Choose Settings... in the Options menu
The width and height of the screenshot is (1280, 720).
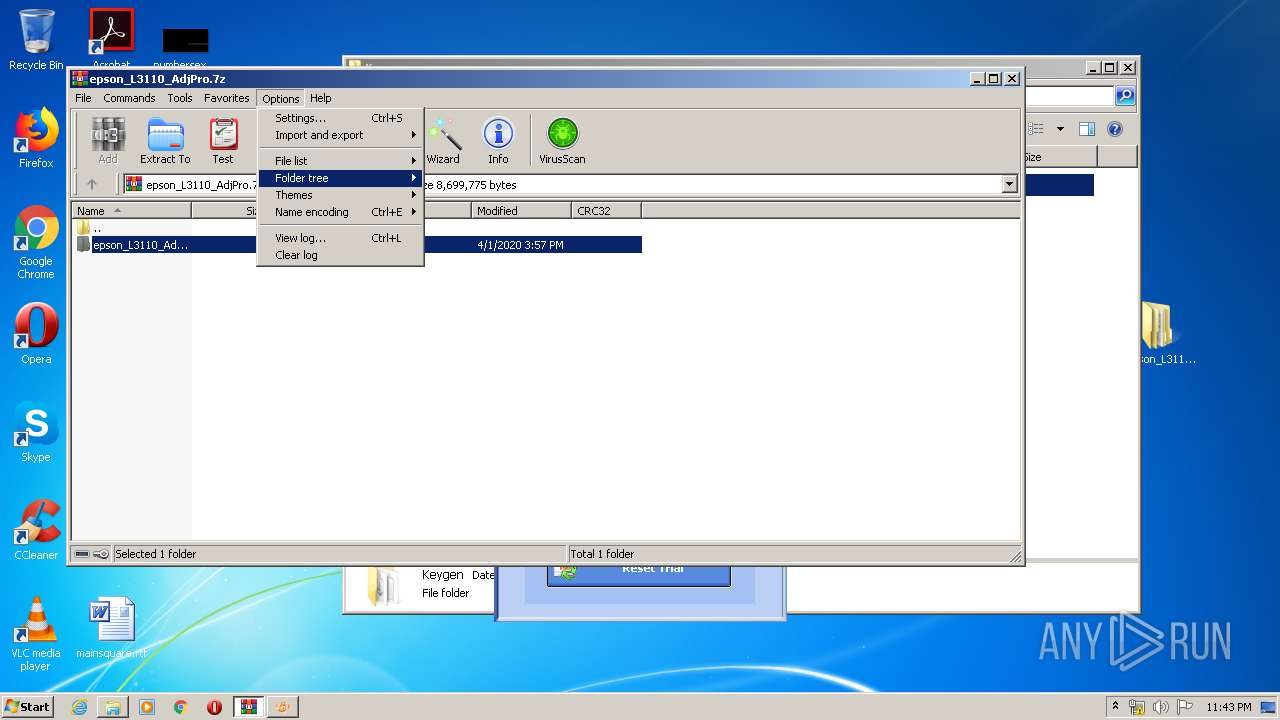[340, 118]
